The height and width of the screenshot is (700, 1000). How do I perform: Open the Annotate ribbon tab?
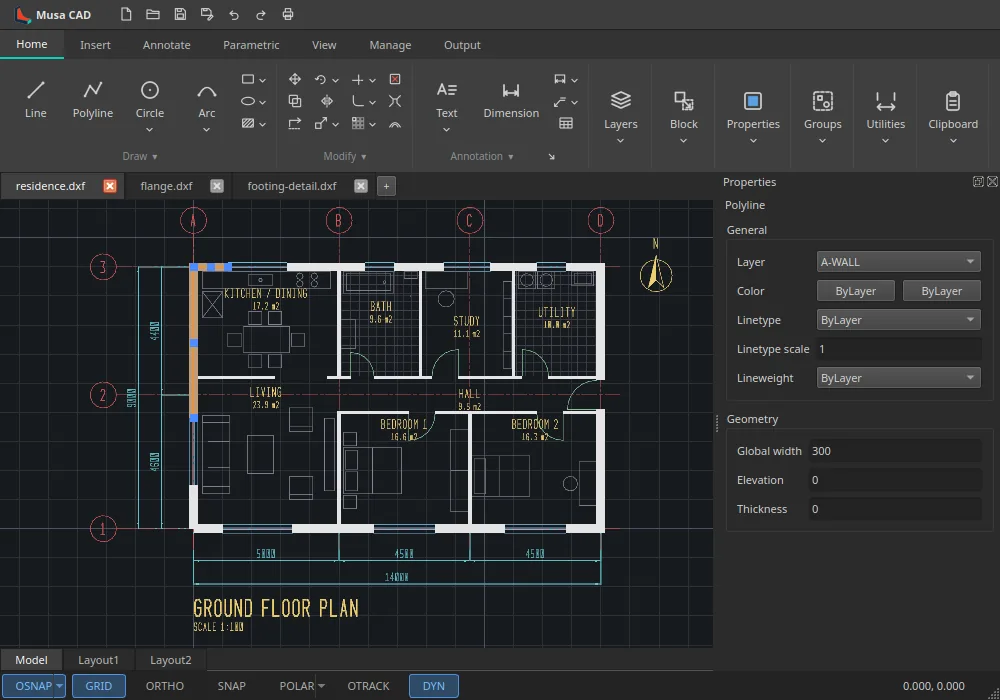pos(166,45)
